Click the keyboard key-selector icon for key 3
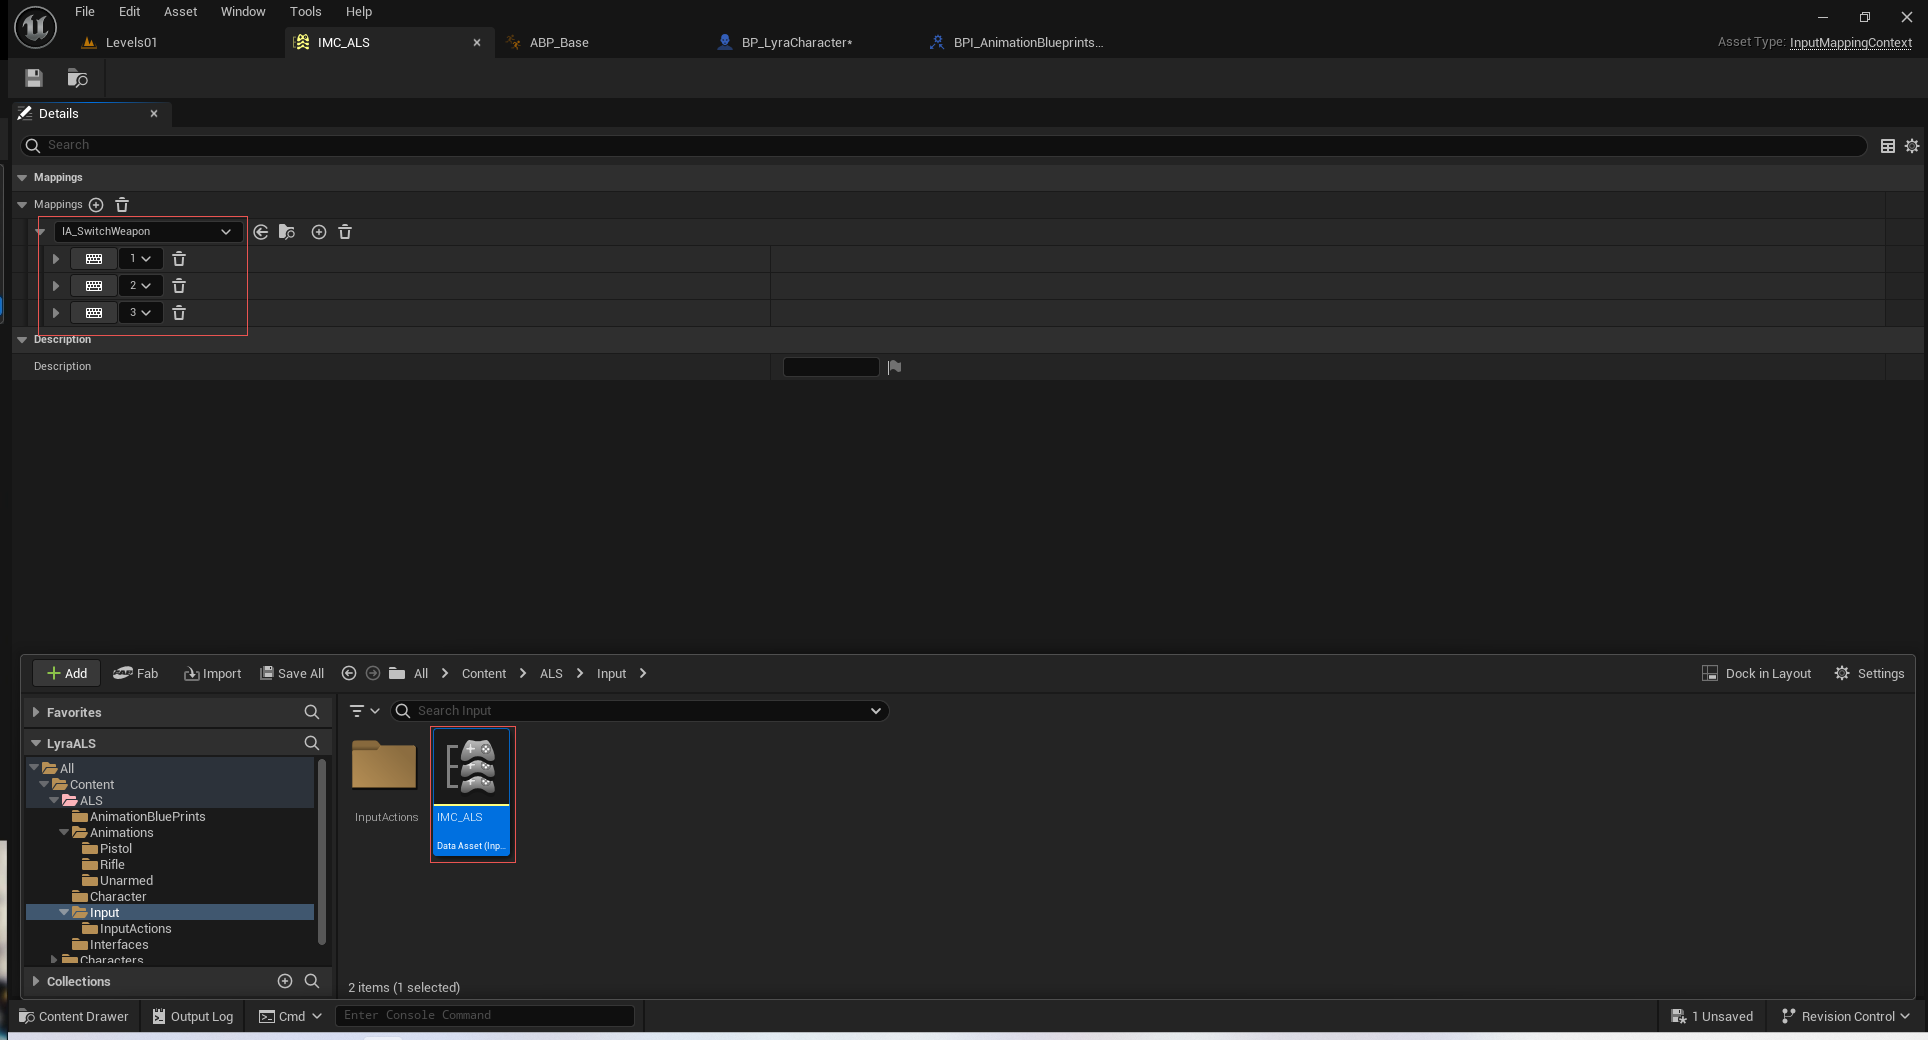Image resolution: width=1928 pixels, height=1040 pixels. pyautogui.click(x=94, y=313)
